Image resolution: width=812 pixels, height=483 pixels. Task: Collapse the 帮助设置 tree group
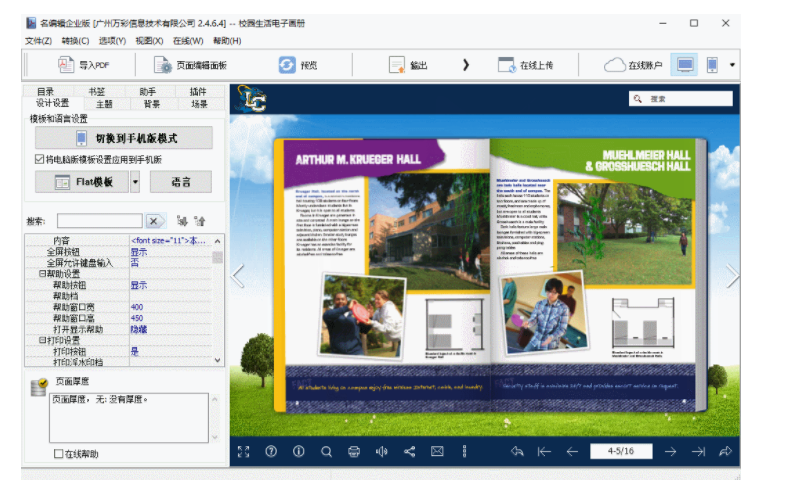[x=42, y=273]
